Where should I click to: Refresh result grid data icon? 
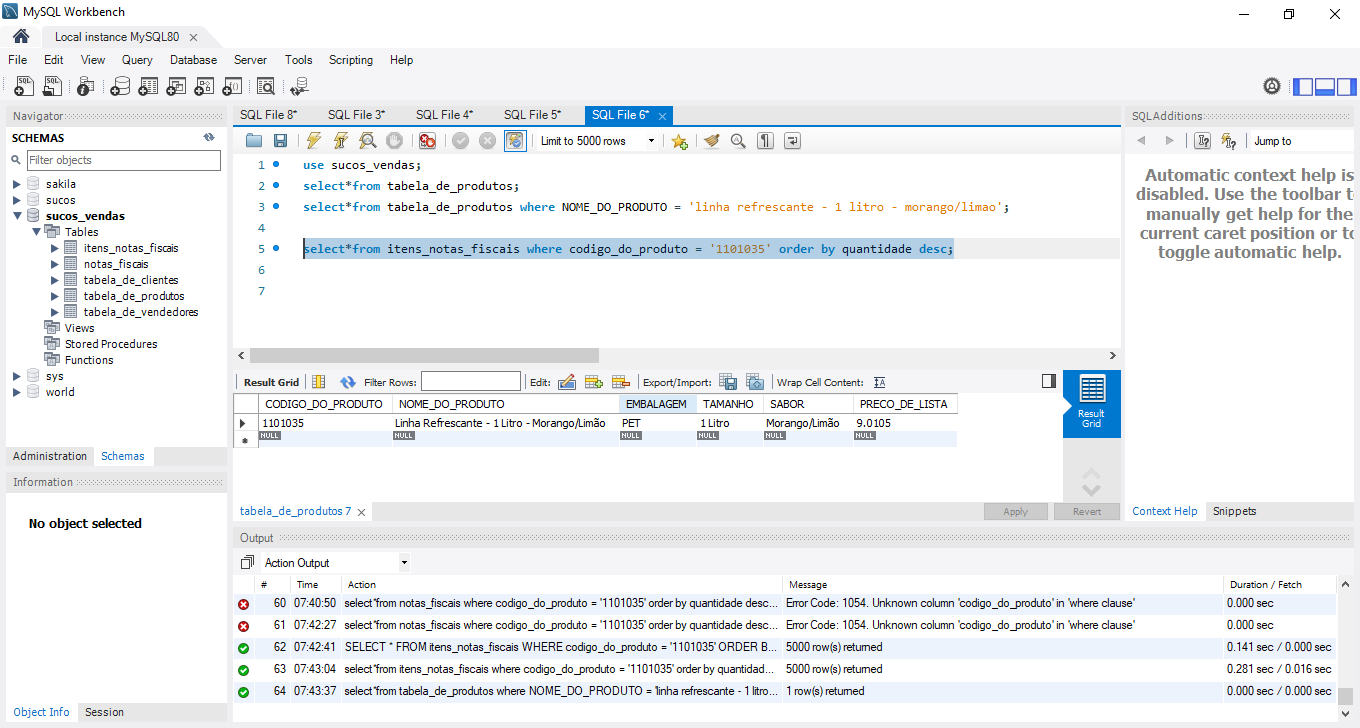[x=348, y=382]
